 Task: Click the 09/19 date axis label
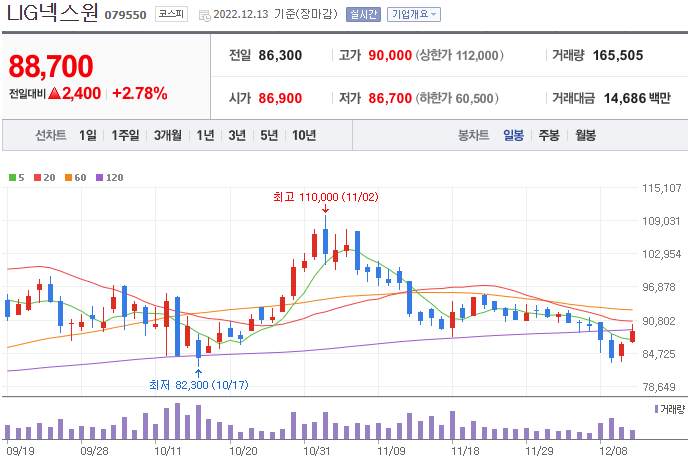pos(21,451)
